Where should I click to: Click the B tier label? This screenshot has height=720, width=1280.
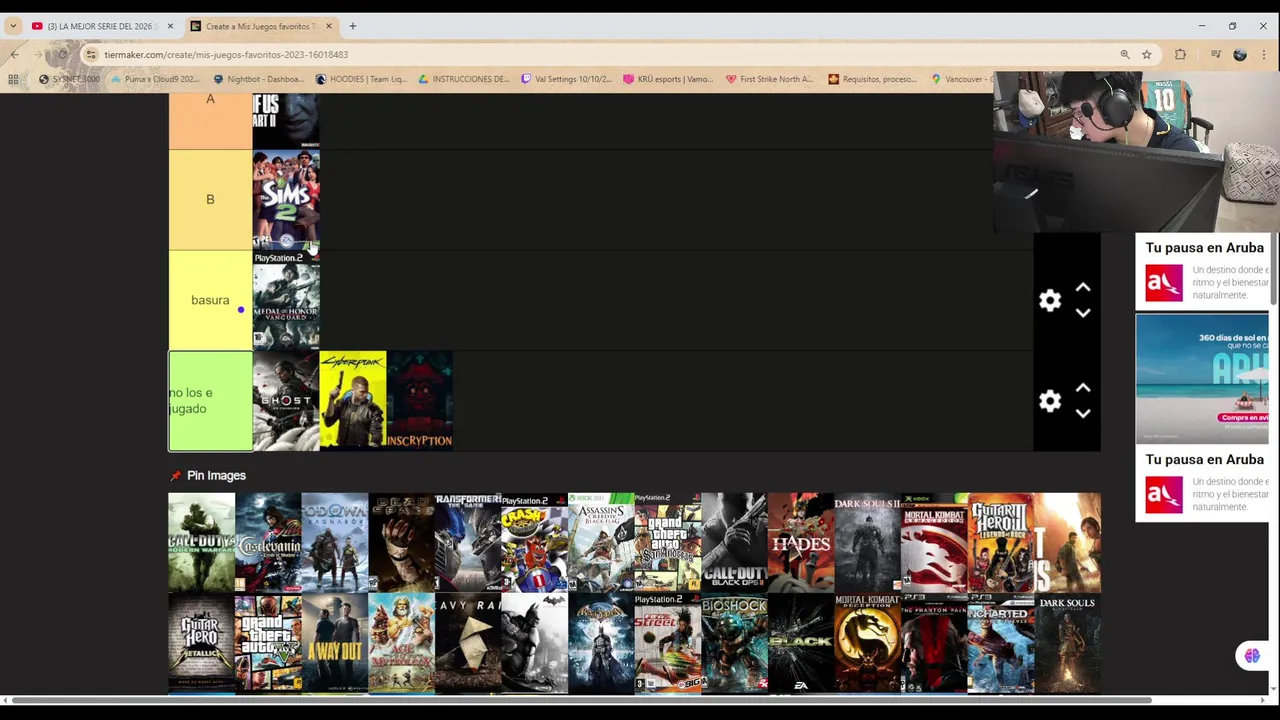tap(210, 199)
